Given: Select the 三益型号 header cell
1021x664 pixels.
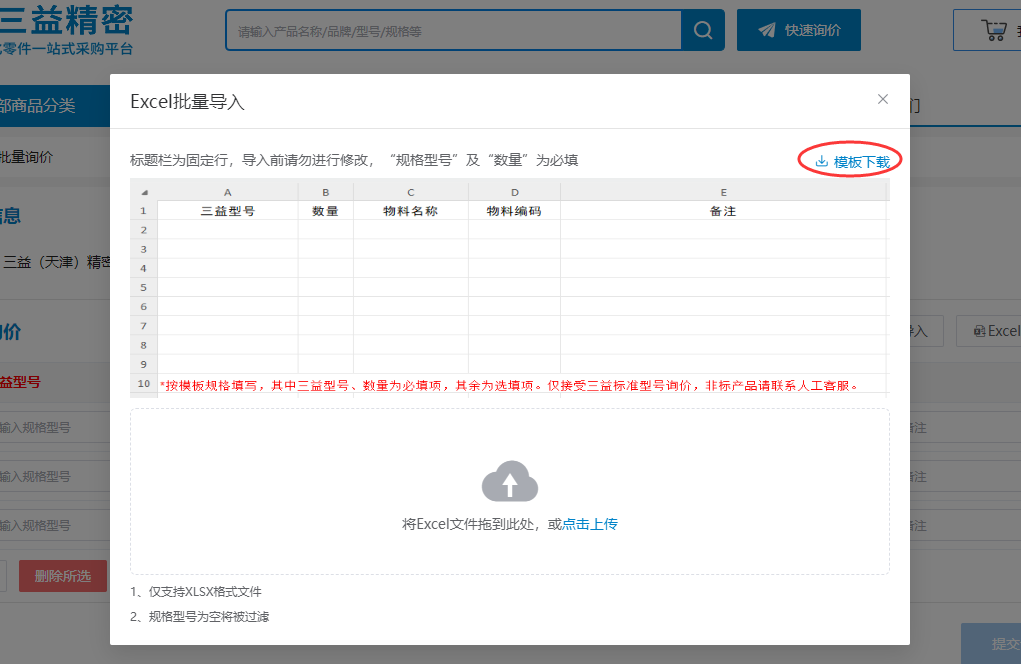Looking at the screenshot, I should 227,211.
